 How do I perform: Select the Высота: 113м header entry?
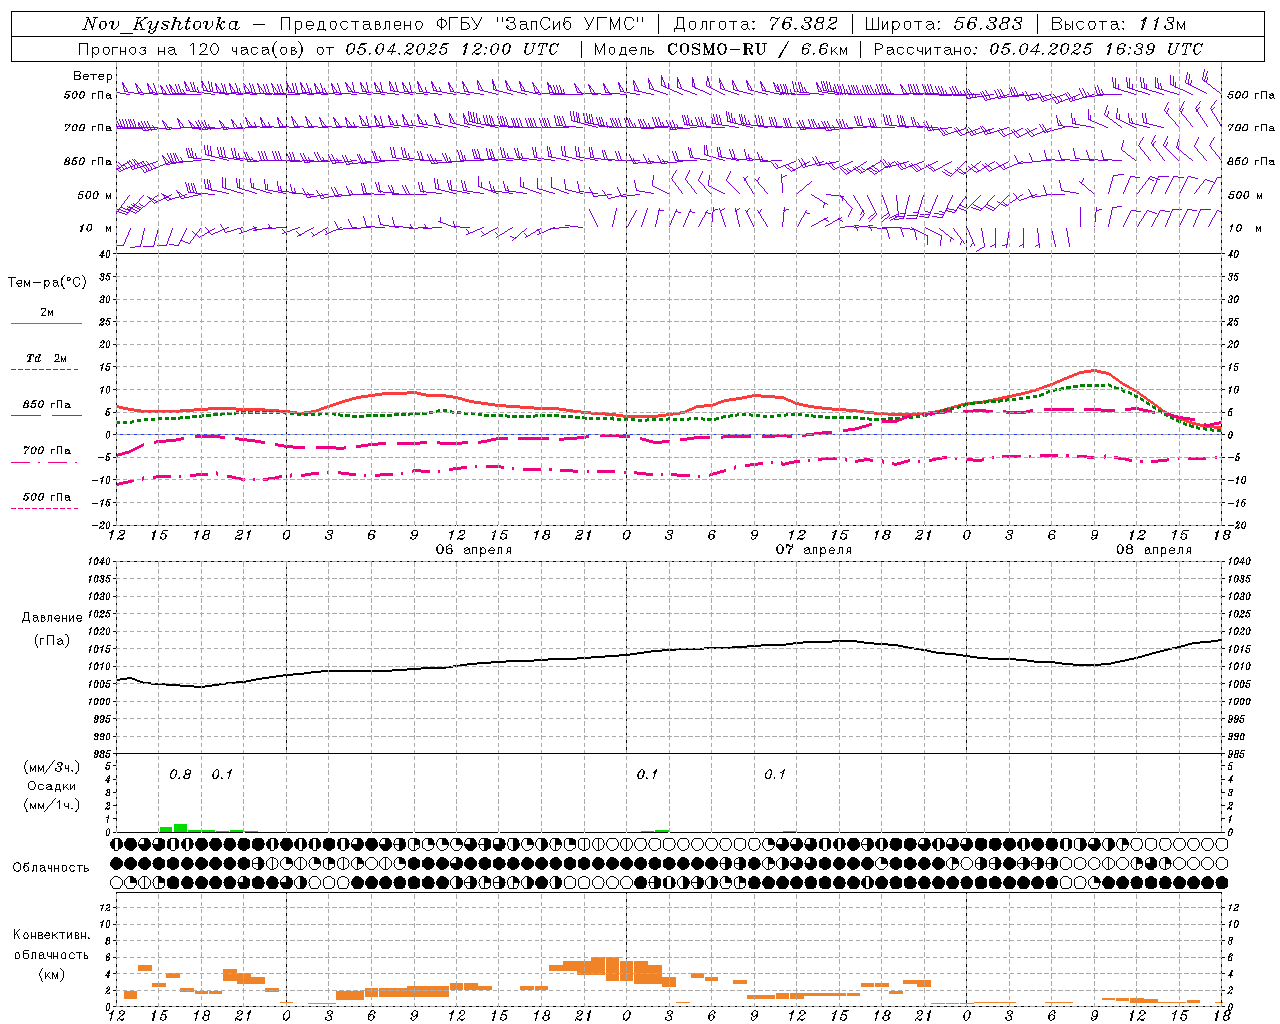pyautogui.click(x=1118, y=24)
